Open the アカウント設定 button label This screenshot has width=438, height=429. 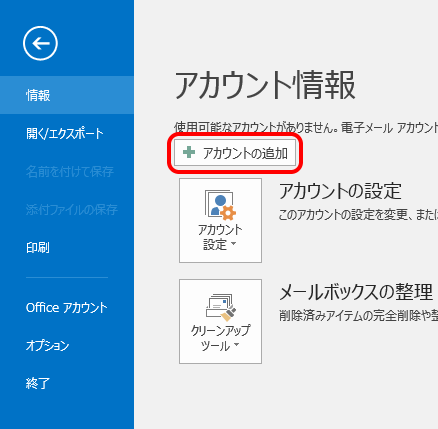220,237
